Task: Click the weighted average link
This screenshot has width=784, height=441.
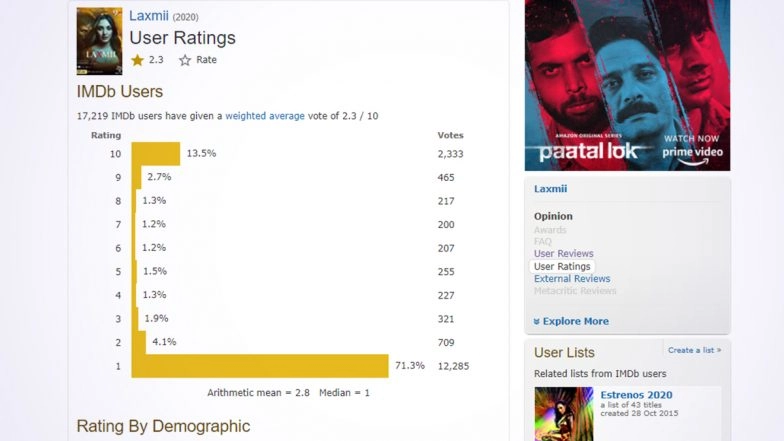Action: point(265,116)
